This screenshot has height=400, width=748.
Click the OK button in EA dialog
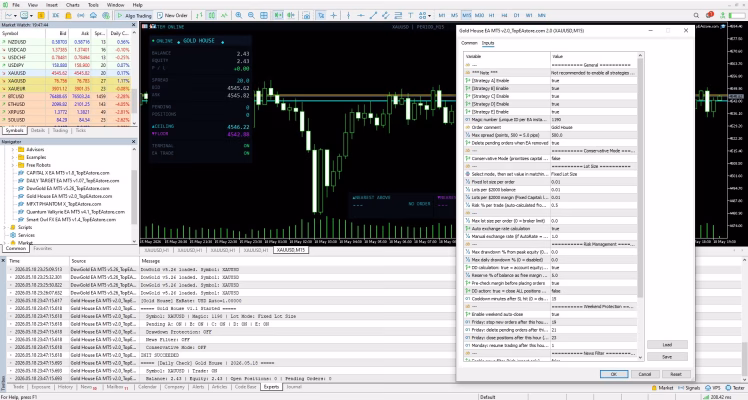(x=613, y=374)
